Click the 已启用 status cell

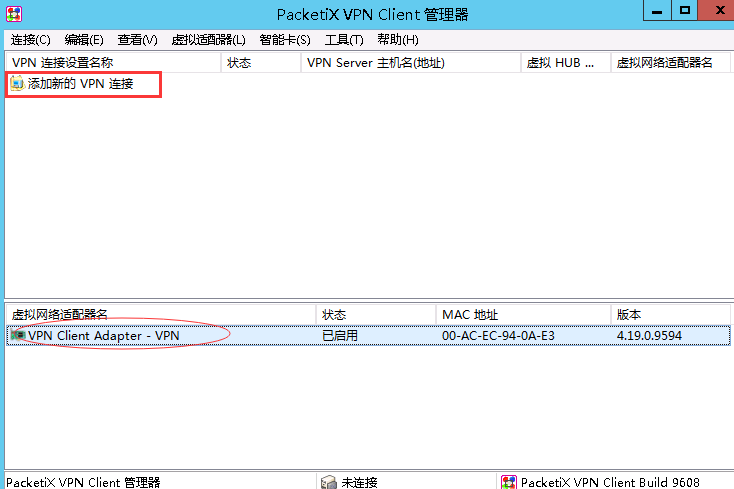coord(340,336)
